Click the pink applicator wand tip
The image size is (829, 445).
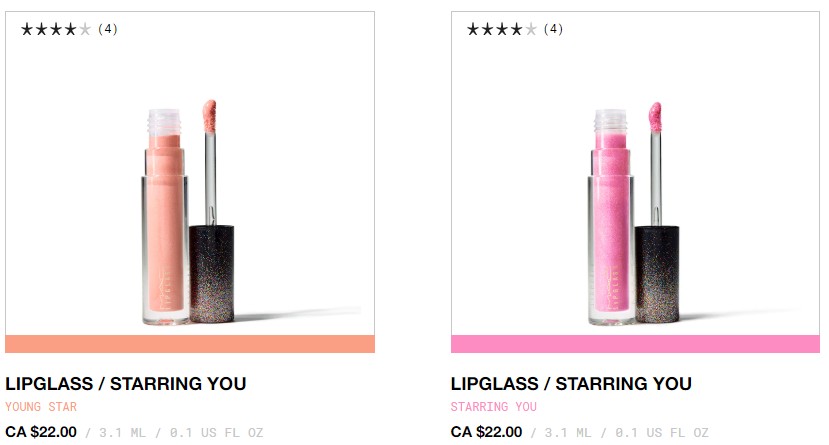coord(655,117)
